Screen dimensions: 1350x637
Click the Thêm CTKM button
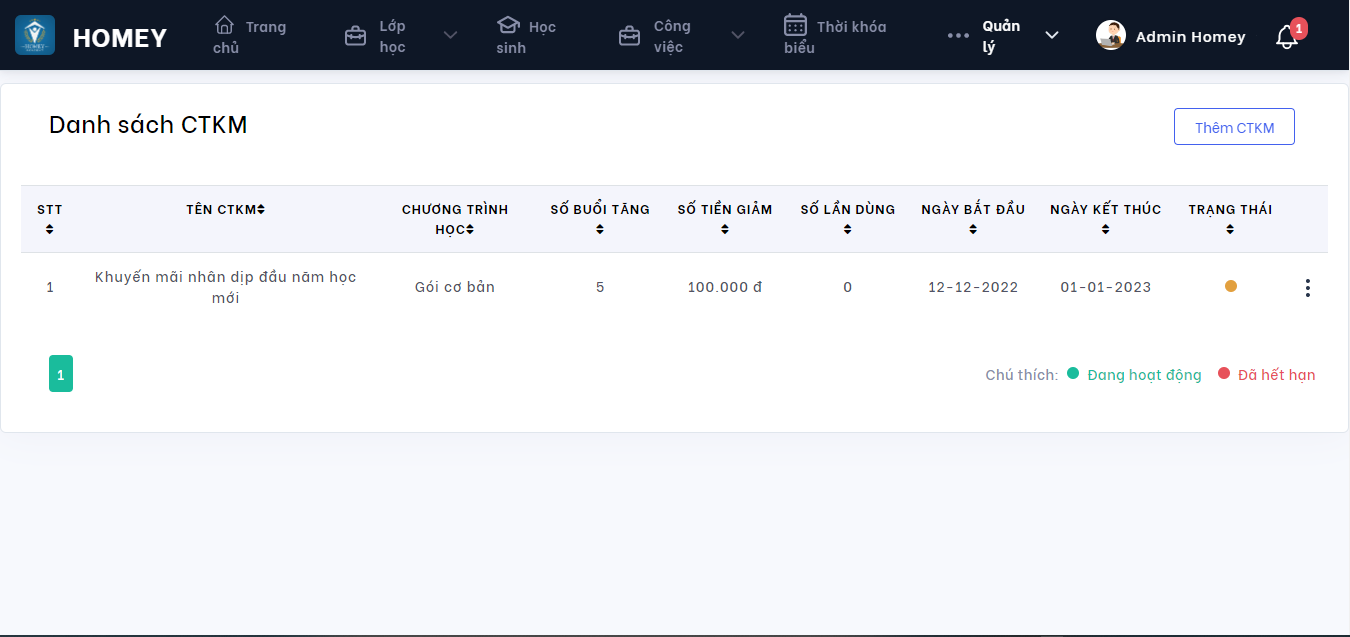(x=1234, y=127)
